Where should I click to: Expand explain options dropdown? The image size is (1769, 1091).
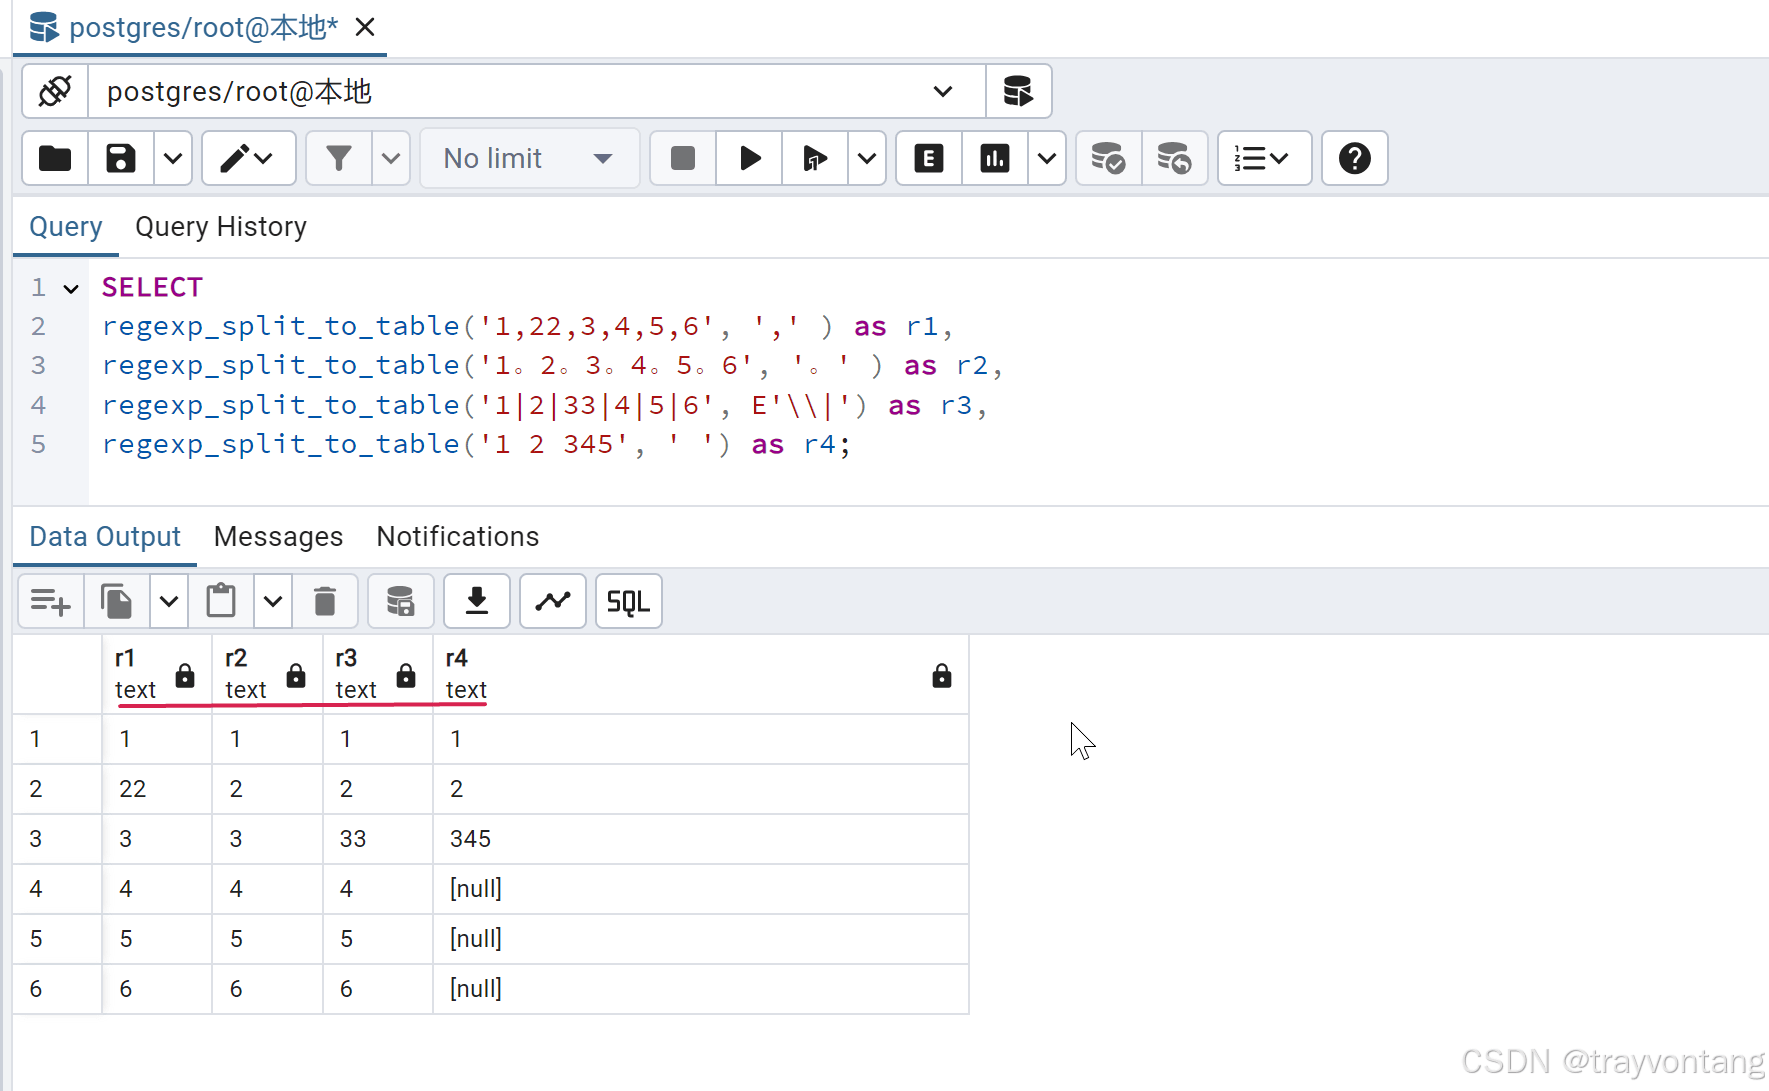(1047, 158)
